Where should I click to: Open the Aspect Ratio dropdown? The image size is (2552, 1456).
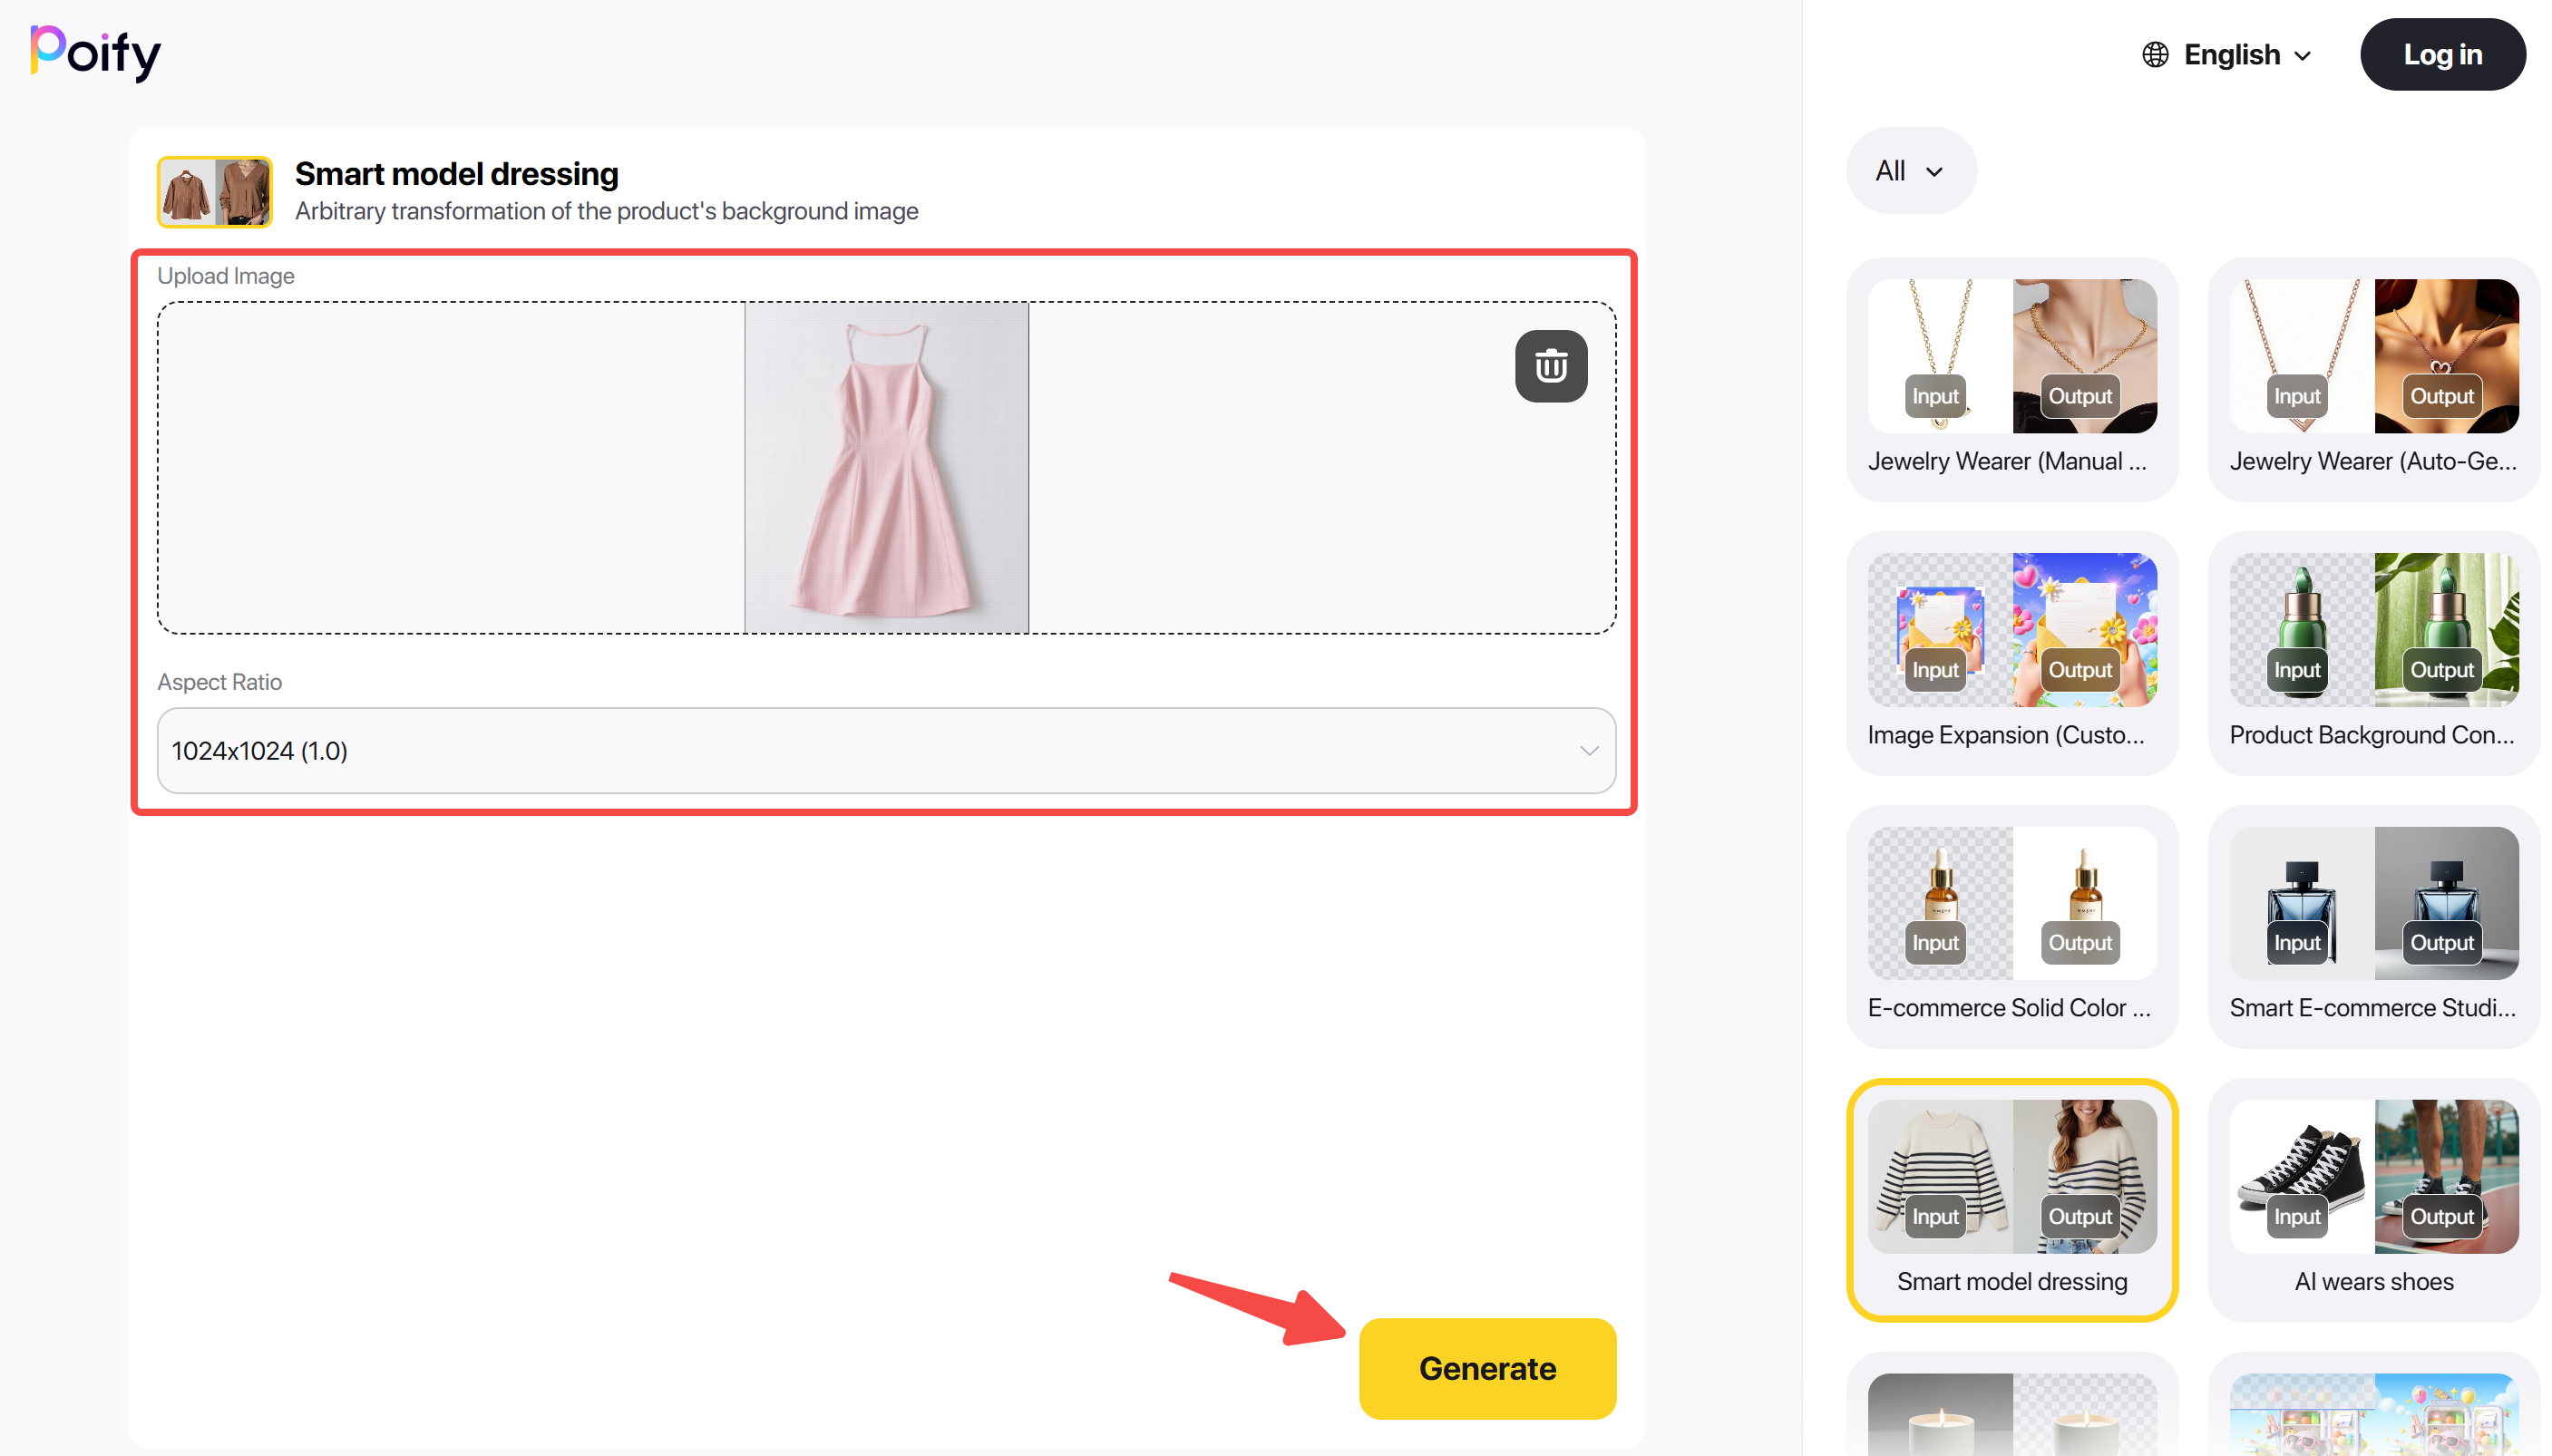[886, 750]
